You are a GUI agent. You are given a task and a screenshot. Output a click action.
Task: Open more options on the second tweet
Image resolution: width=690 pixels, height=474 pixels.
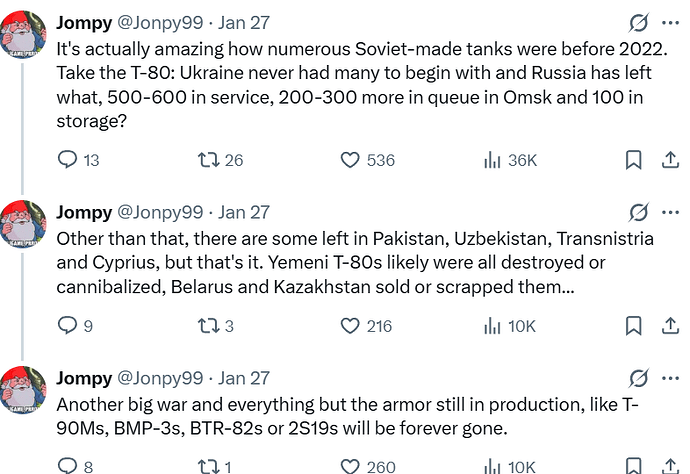(670, 212)
